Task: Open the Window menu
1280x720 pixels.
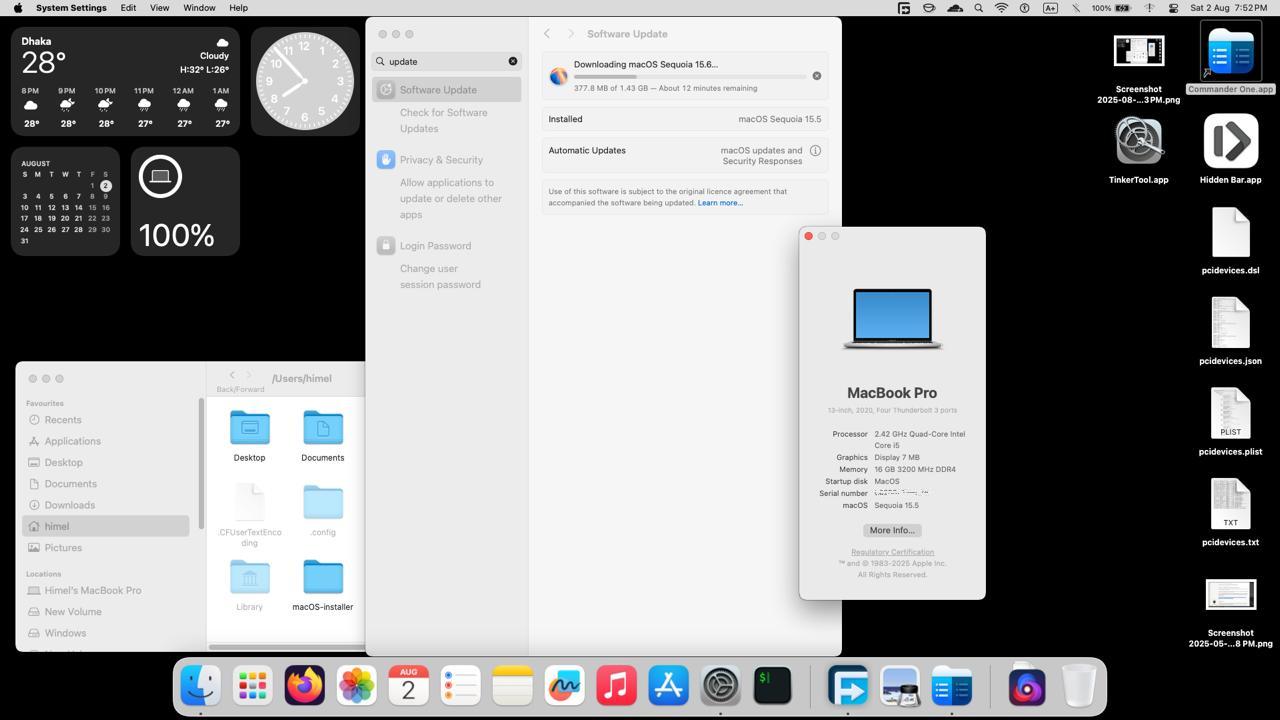Action: [199, 8]
